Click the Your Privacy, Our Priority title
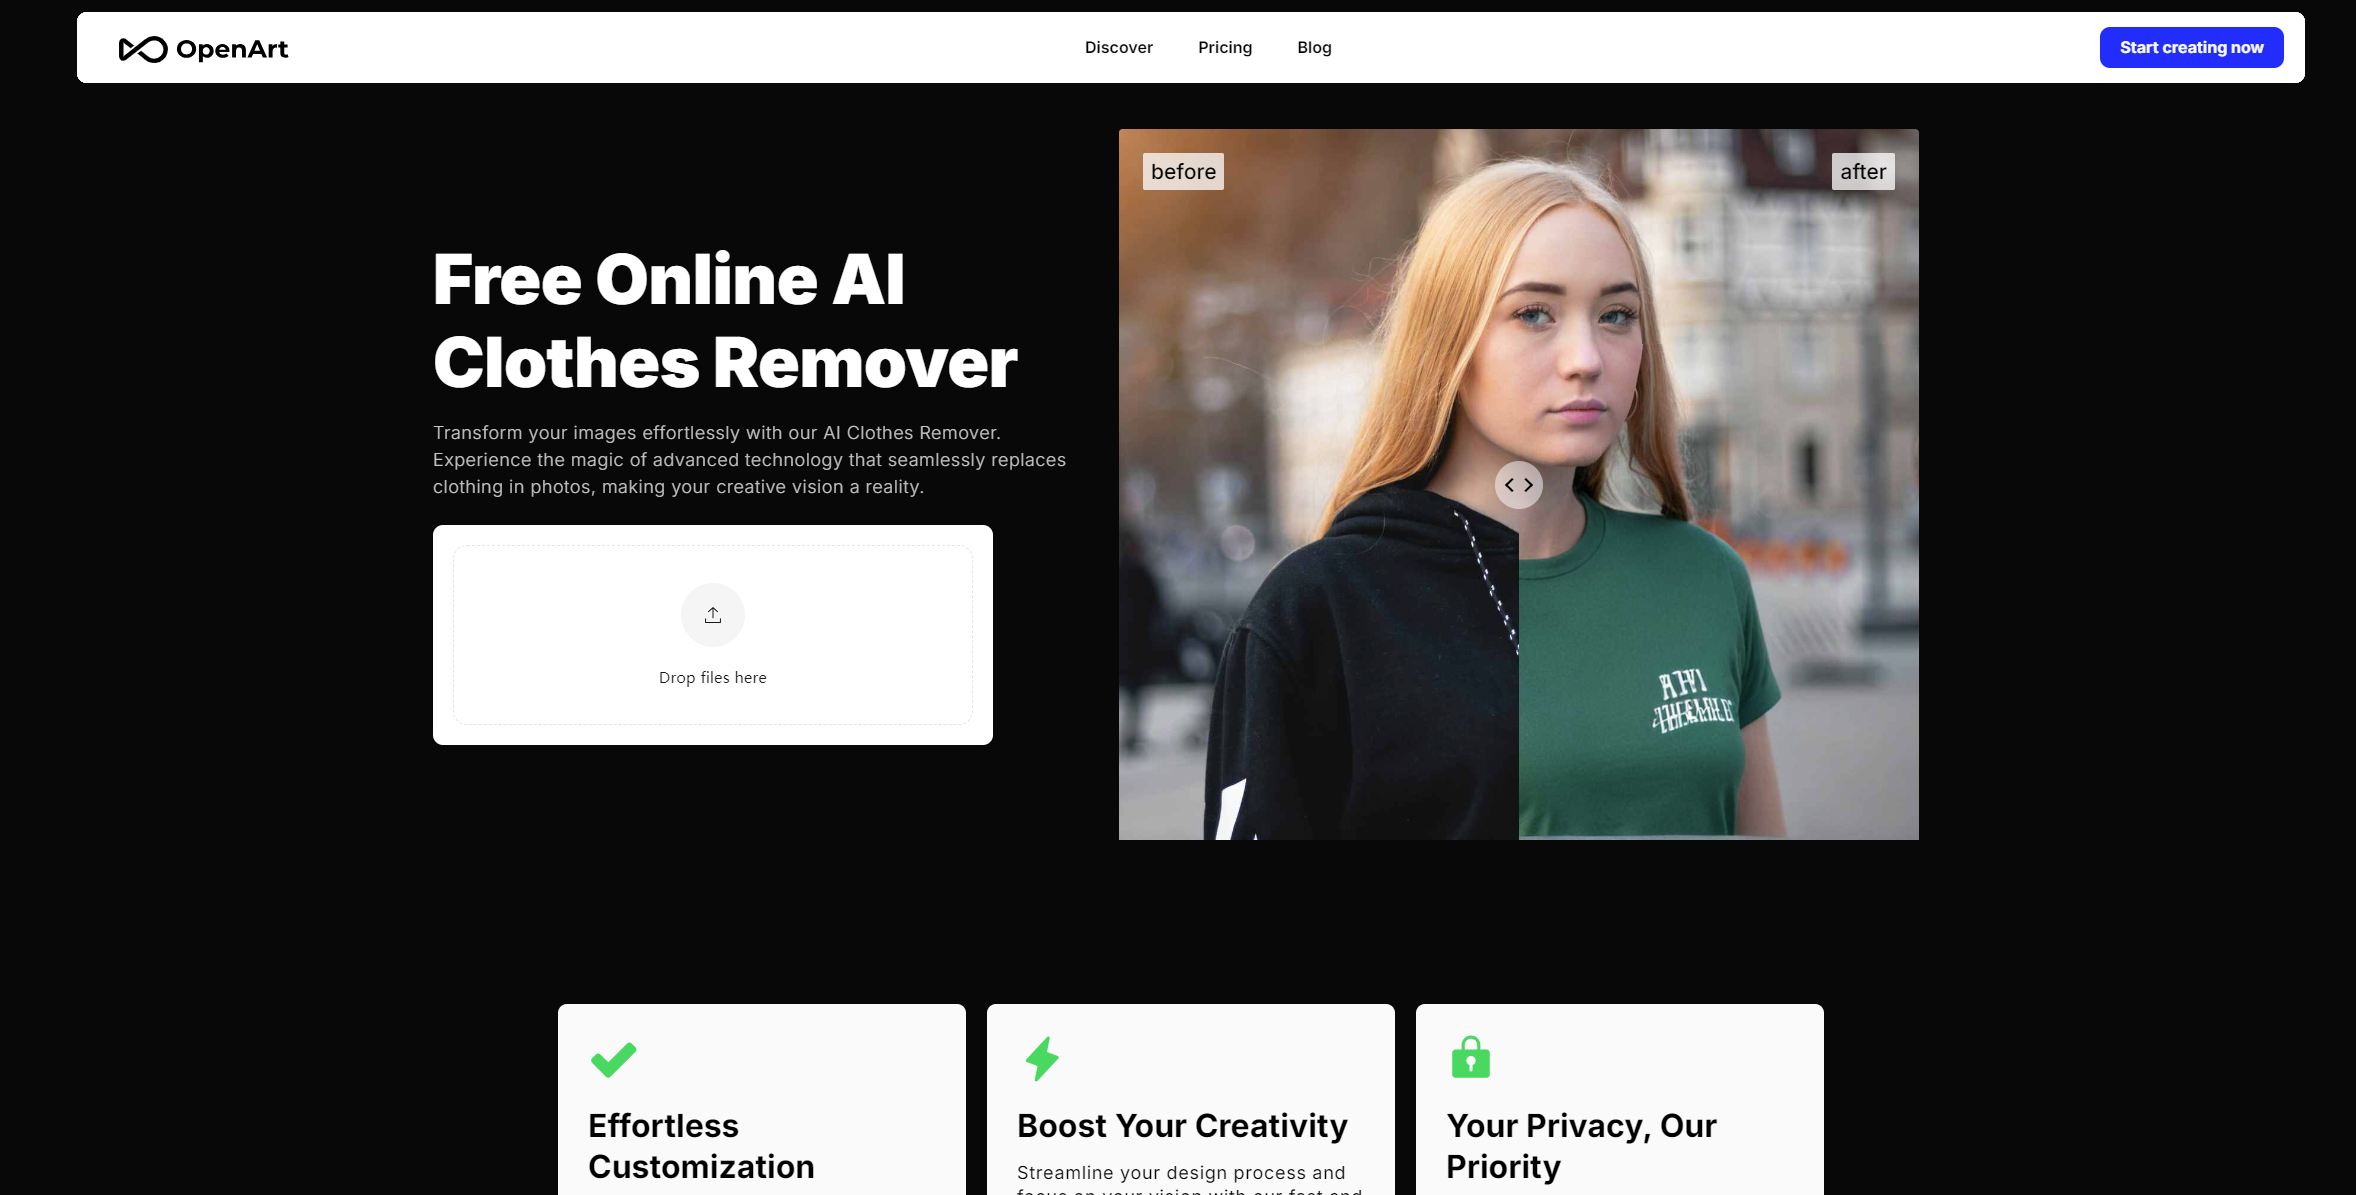Screen dimensions: 2356x1195 click(x=1581, y=1146)
